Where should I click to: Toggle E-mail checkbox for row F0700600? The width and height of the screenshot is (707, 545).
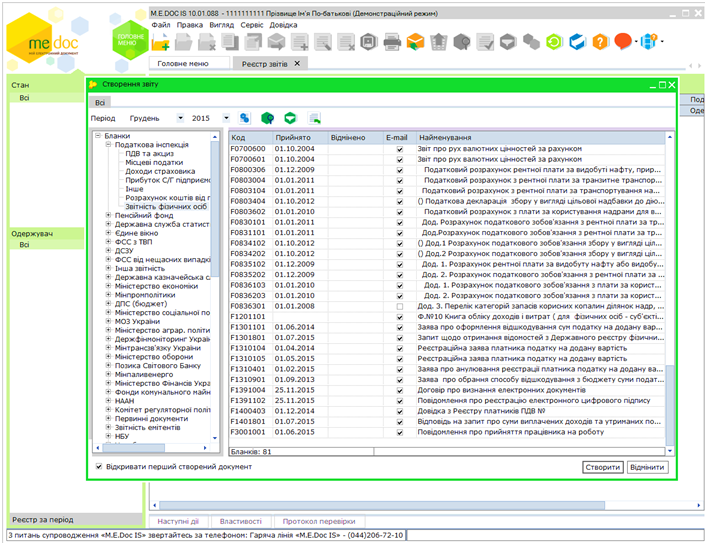click(399, 148)
